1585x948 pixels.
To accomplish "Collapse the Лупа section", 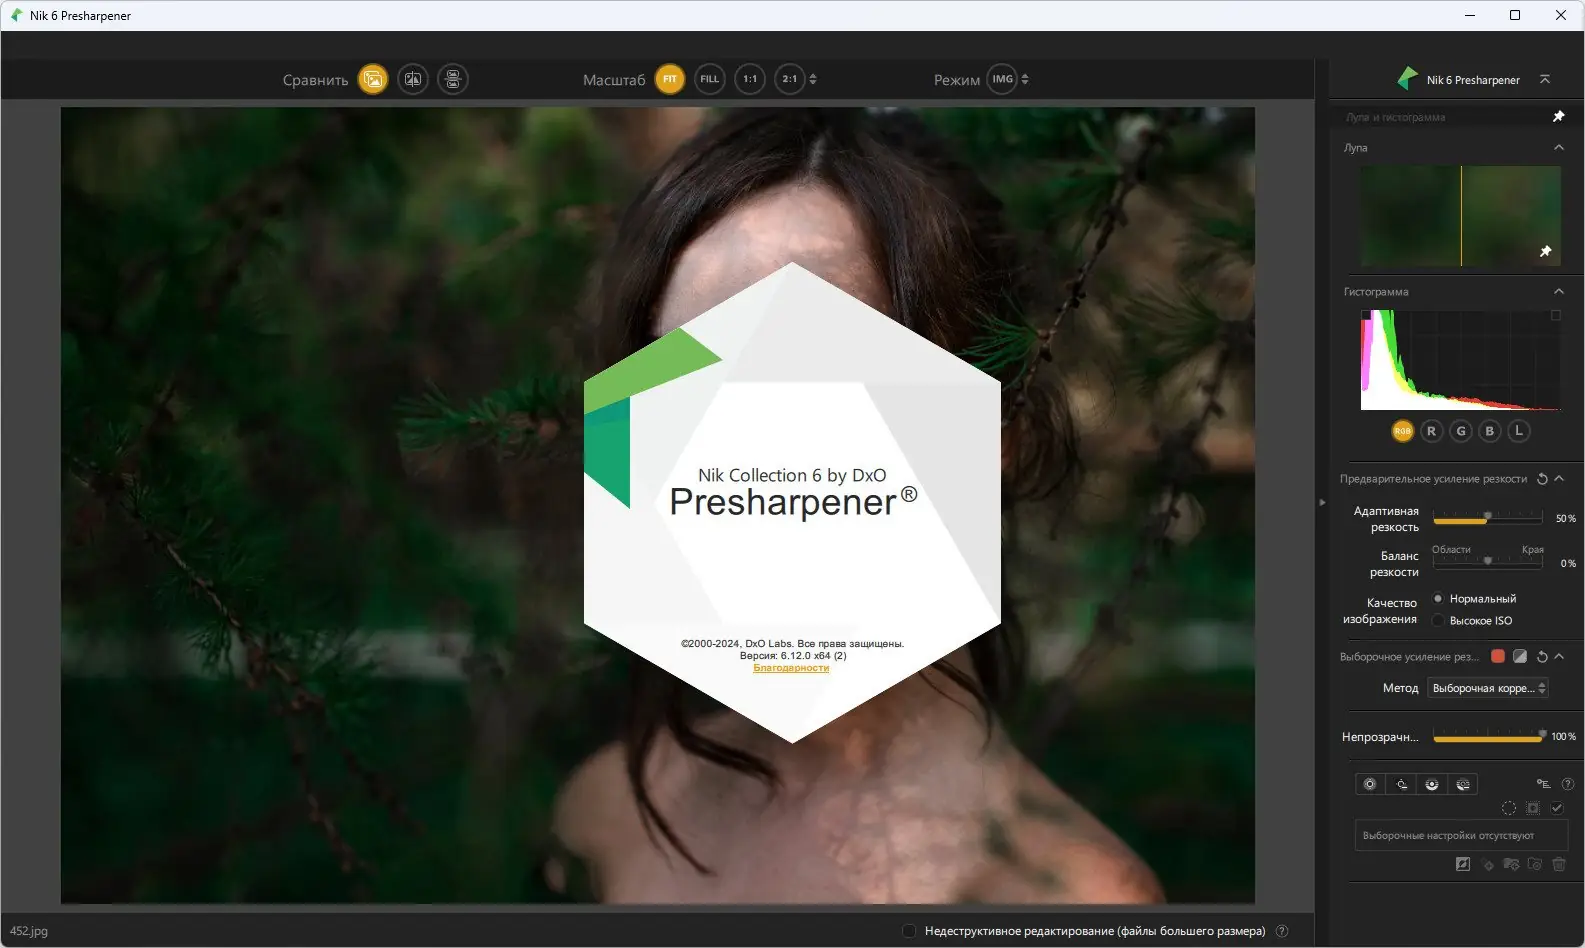I will coord(1558,147).
